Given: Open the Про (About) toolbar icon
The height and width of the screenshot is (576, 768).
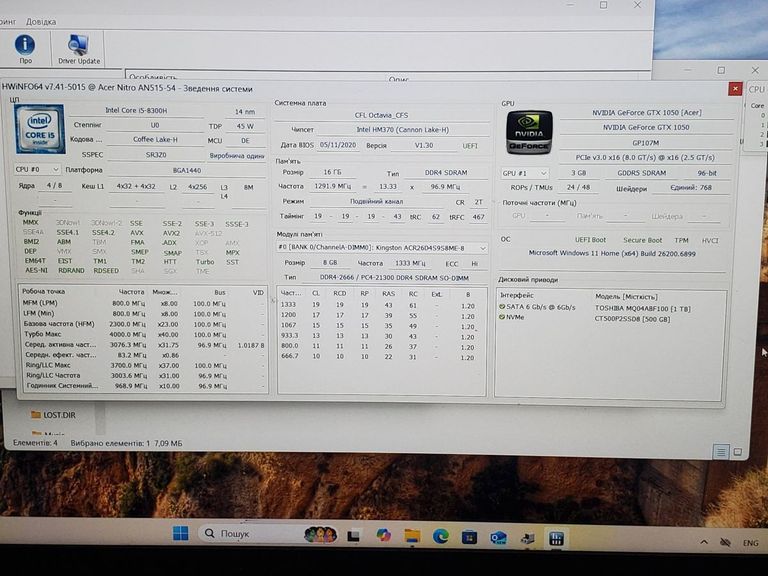Looking at the screenshot, I should pyautogui.click(x=25, y=49).
